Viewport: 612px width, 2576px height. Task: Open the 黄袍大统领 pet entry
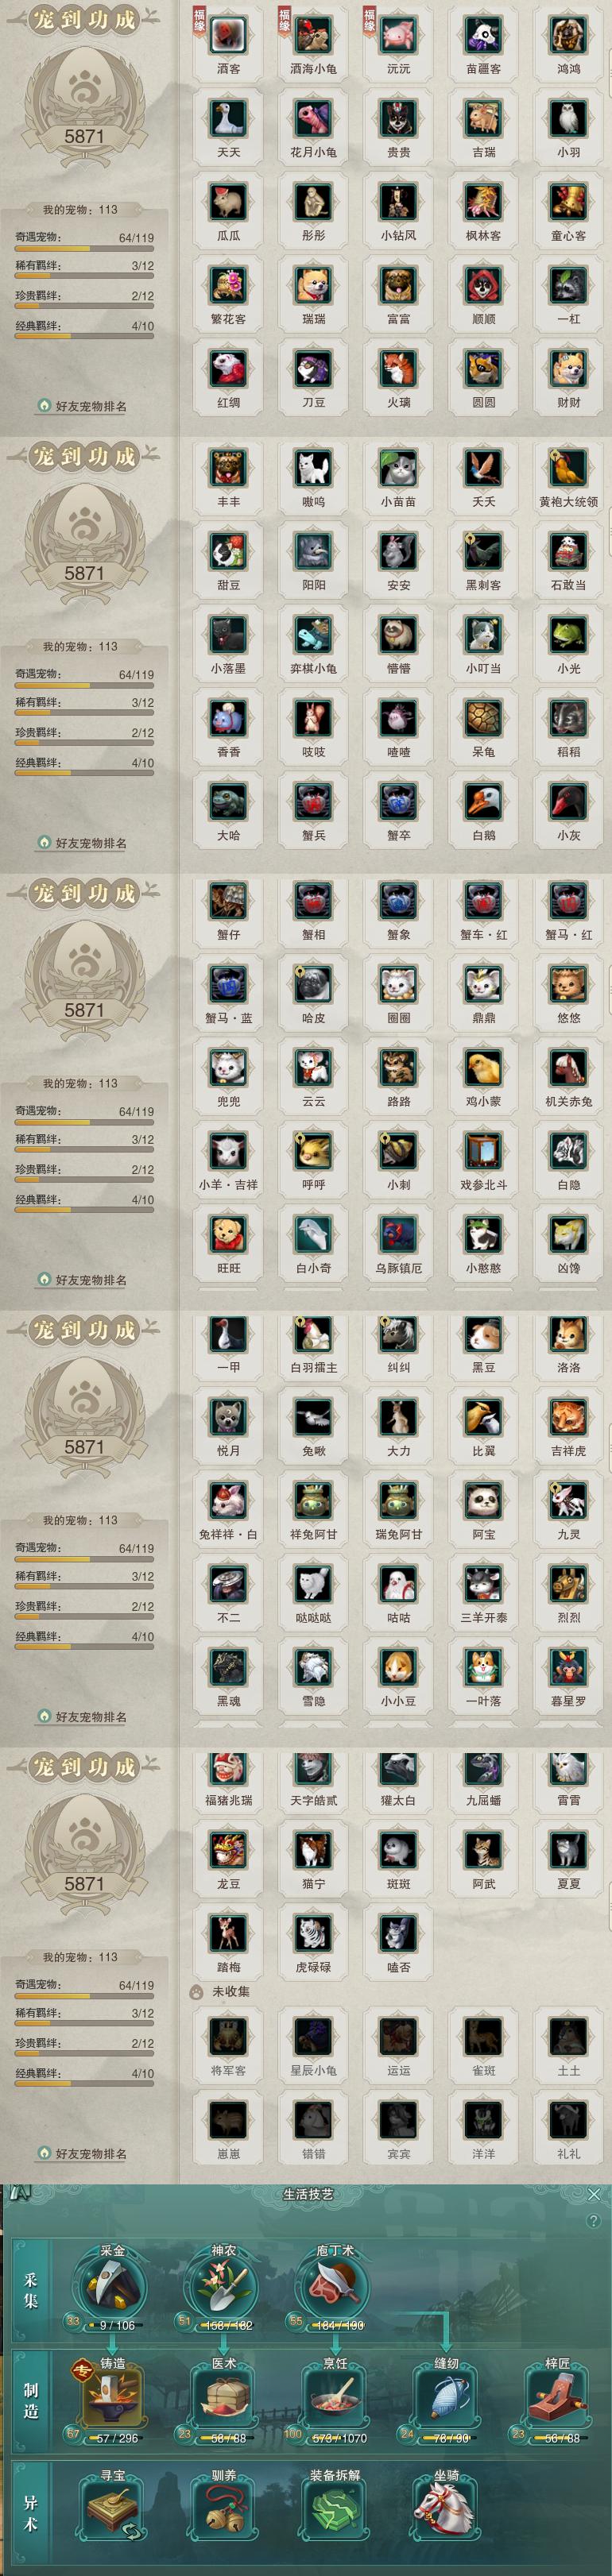568,467
